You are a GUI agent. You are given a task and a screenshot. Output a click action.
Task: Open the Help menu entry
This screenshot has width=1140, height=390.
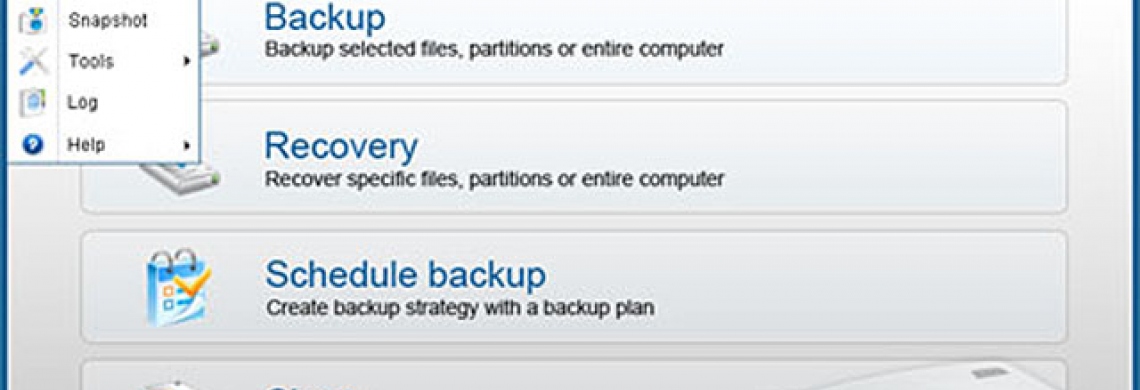87,145
